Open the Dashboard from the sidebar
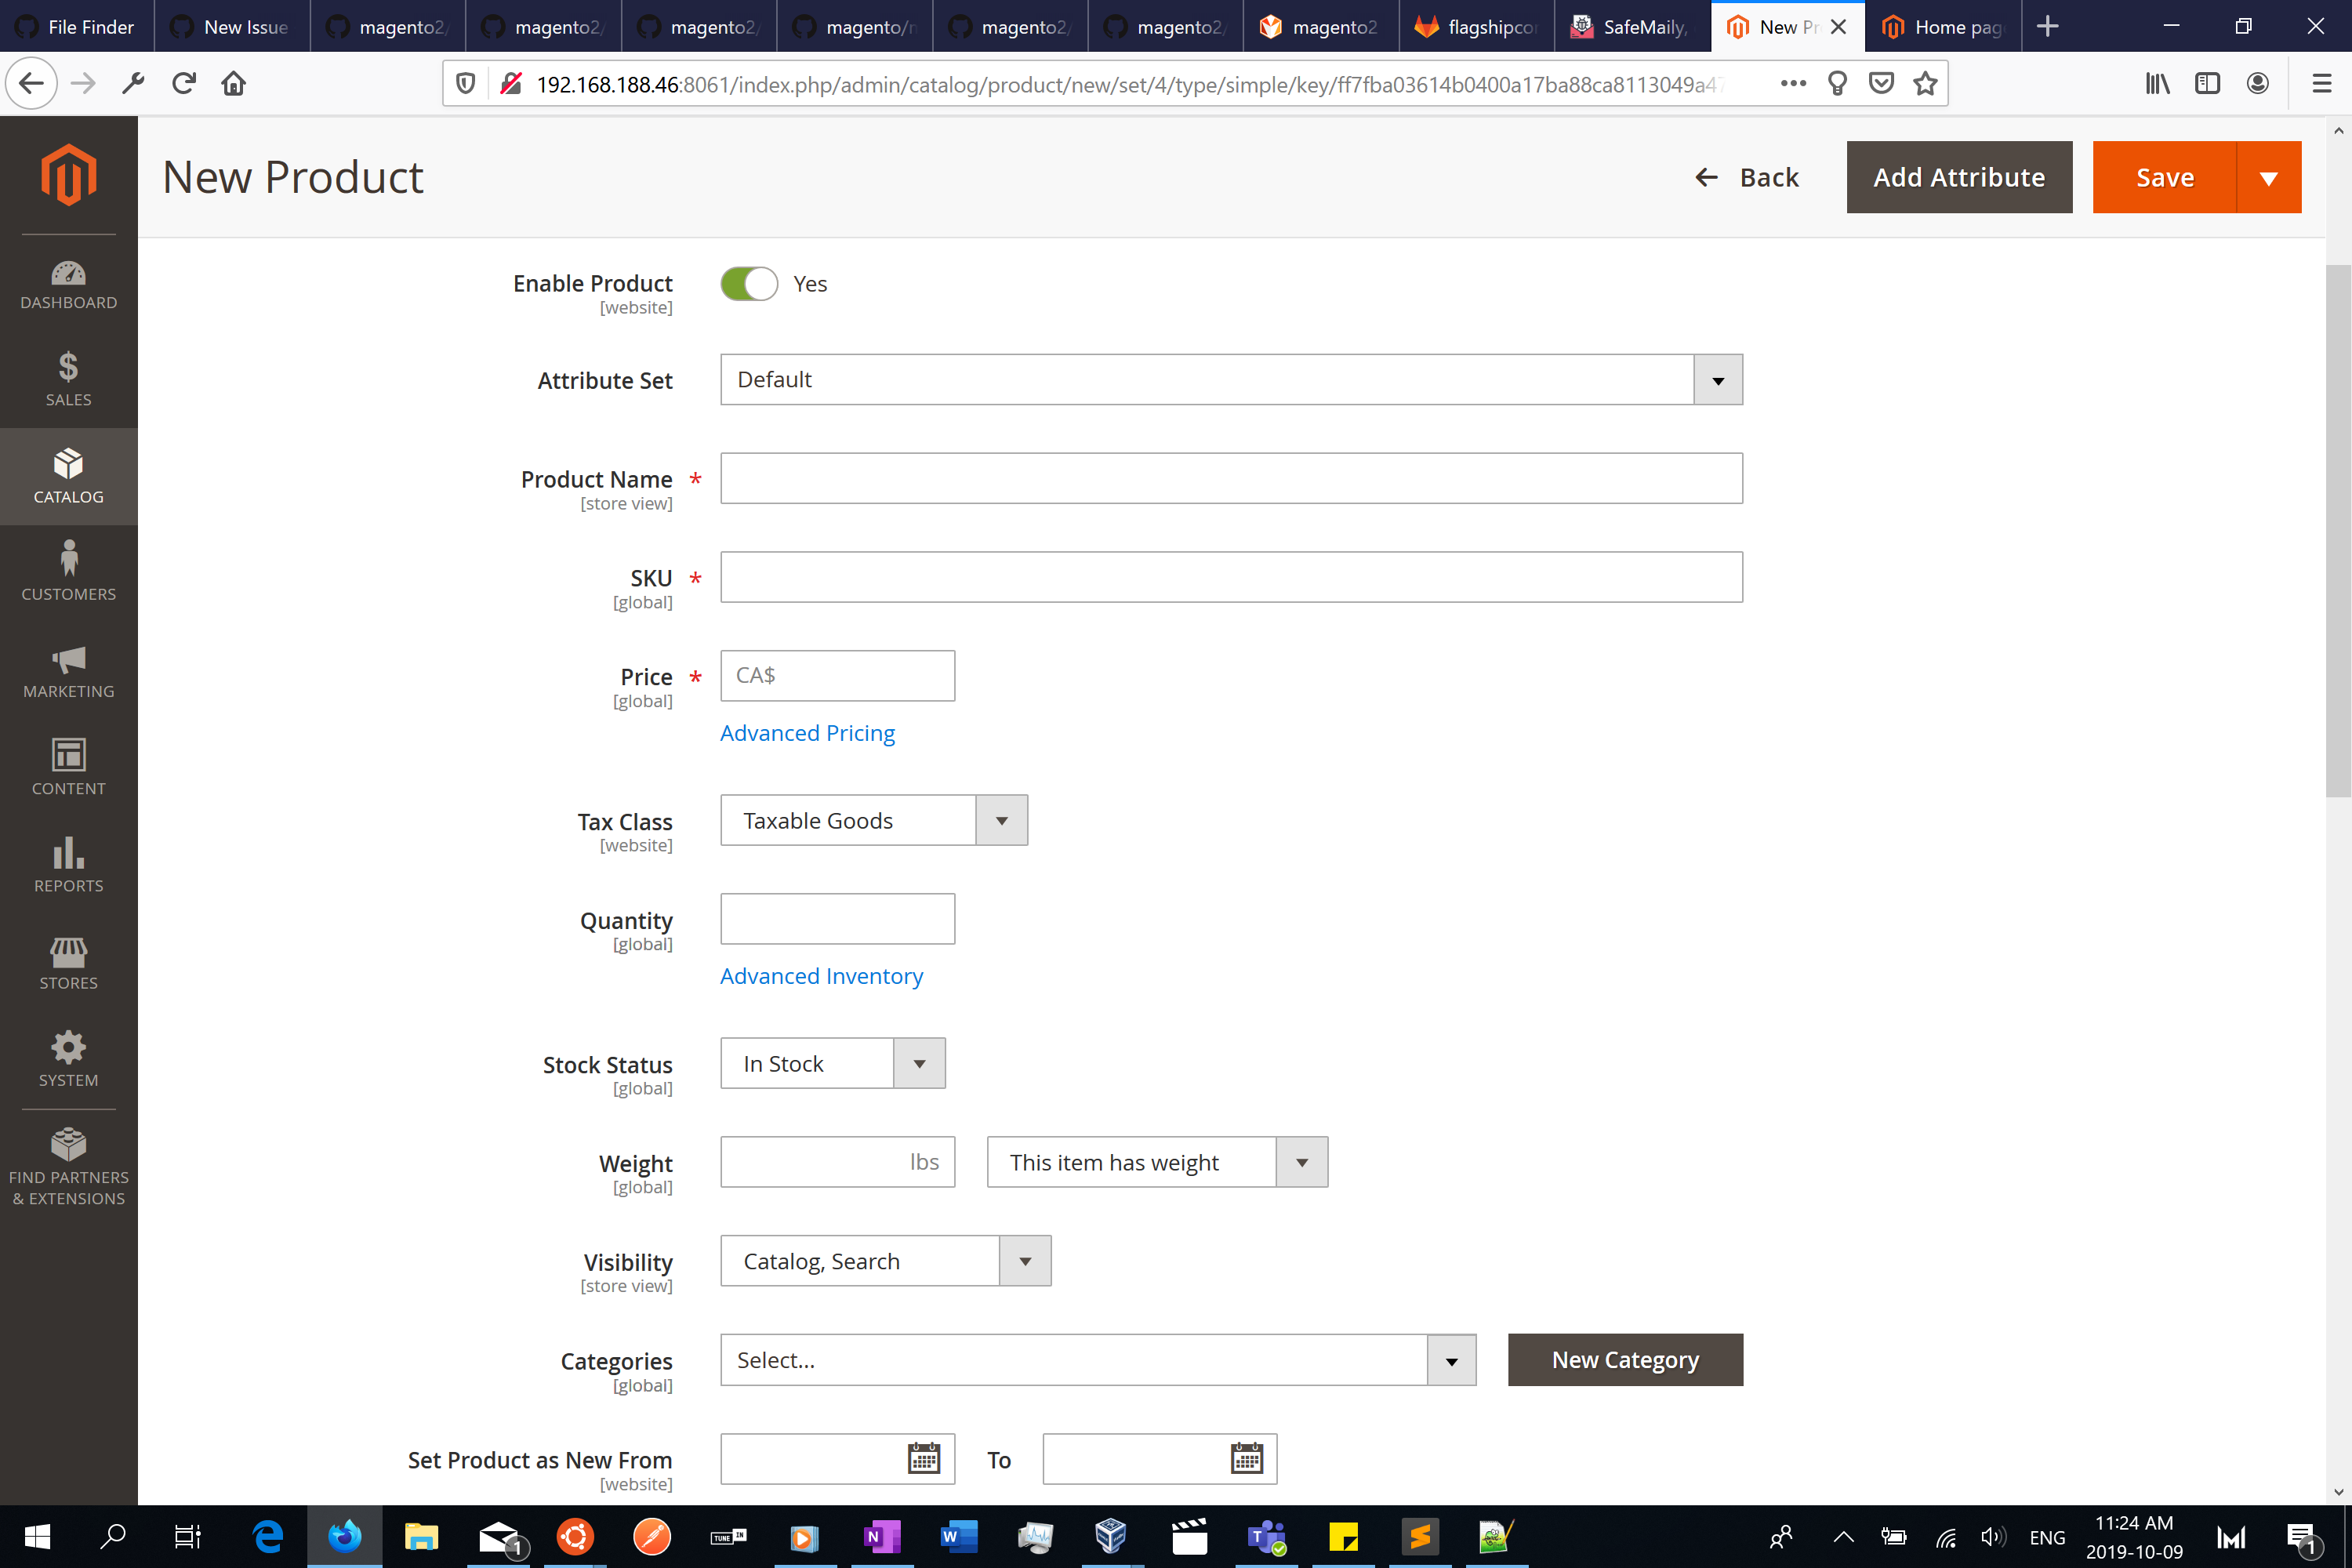 (68, 284)
